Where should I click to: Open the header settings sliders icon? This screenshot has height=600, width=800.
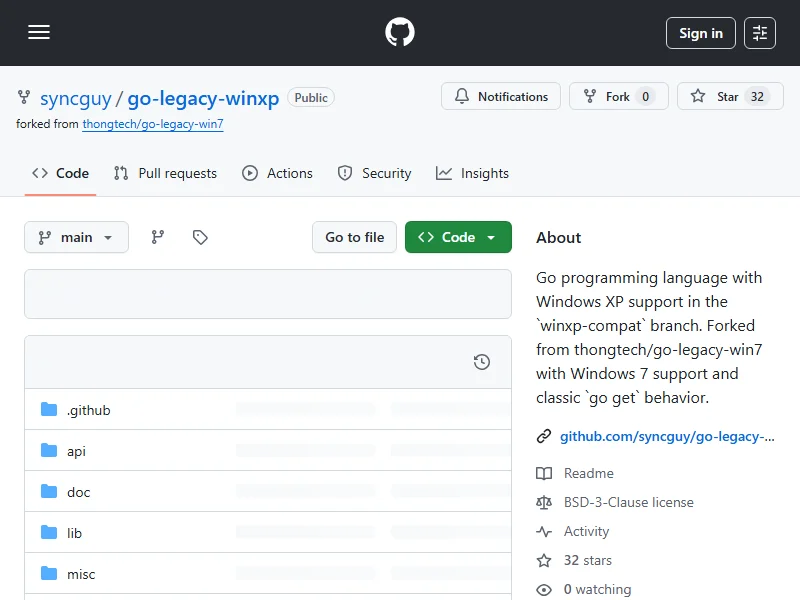tap(760, 33)
